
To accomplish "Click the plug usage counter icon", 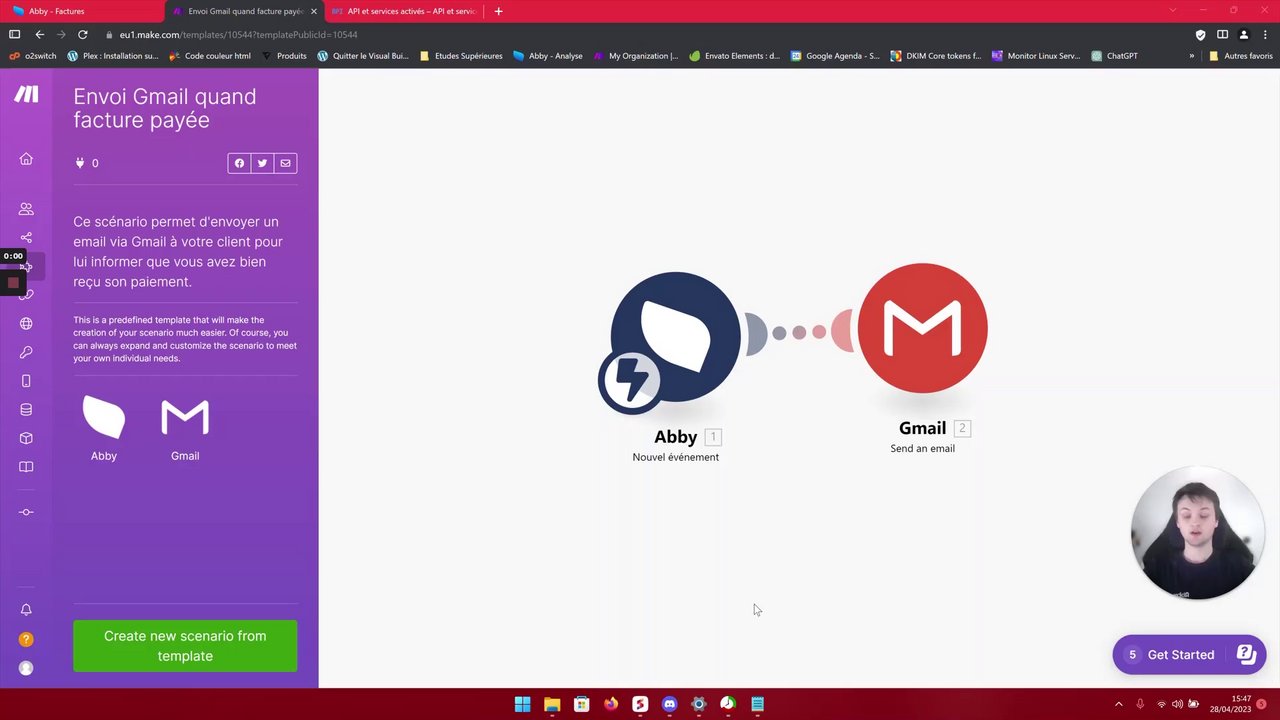I will click(80, 163).
